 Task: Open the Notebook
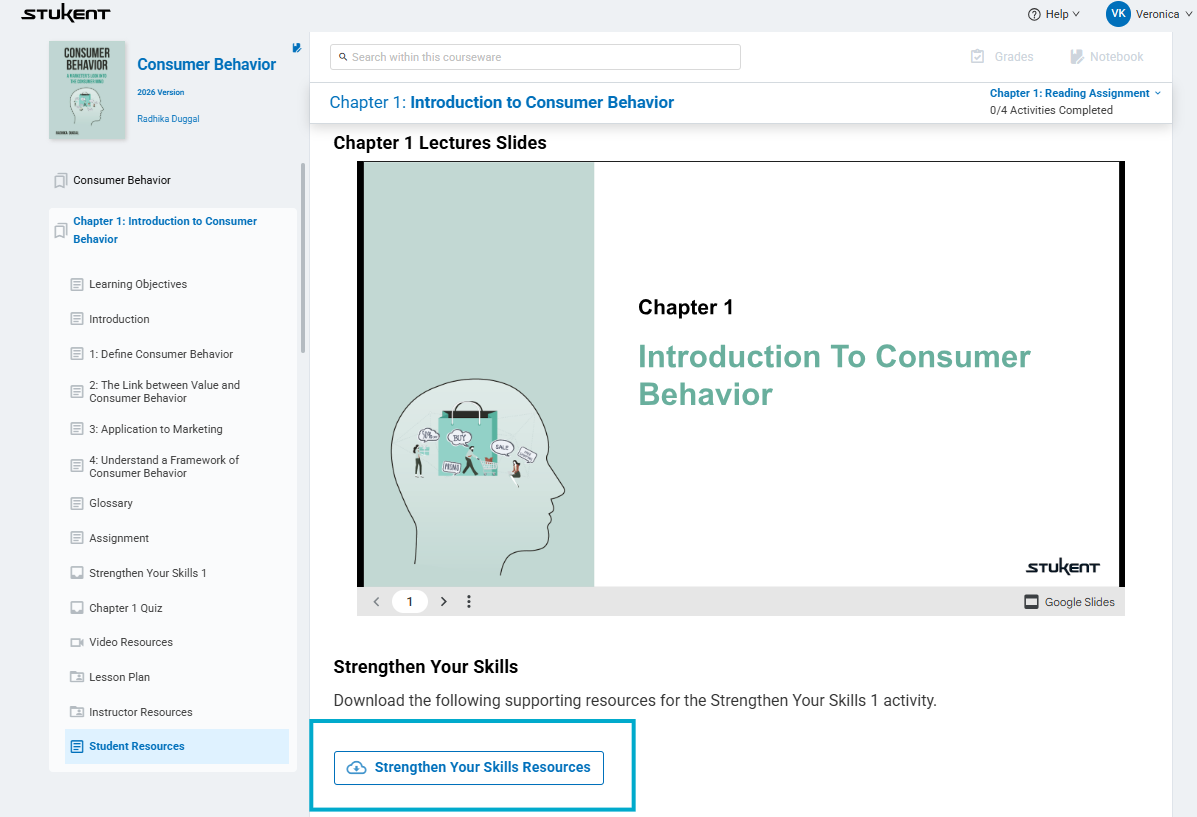tap(1106, 57)
